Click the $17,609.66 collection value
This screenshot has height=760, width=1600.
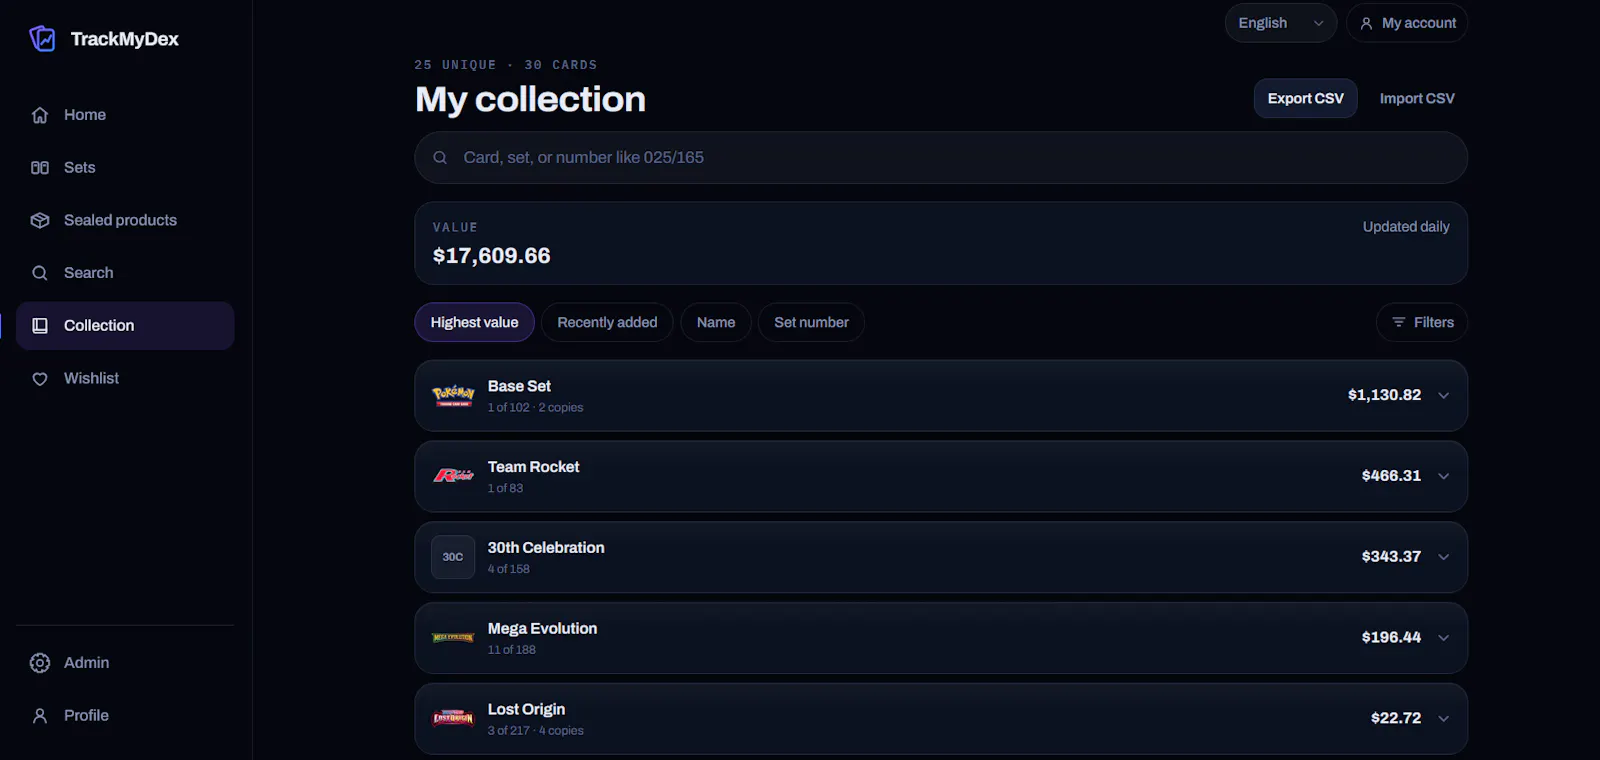point(491,256)
